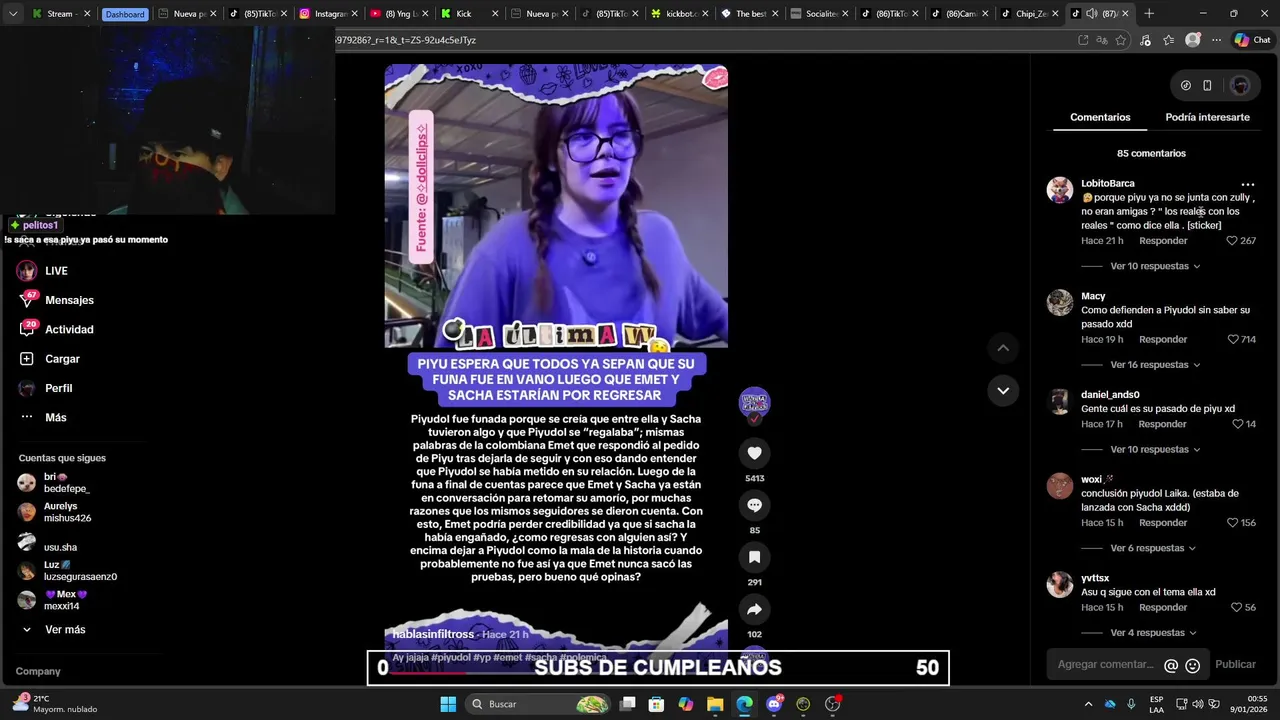Screen dimensions: 1280x720
Task: Expand Ver 16 respuestas under Macy's comment
Action: point(1155,365)
